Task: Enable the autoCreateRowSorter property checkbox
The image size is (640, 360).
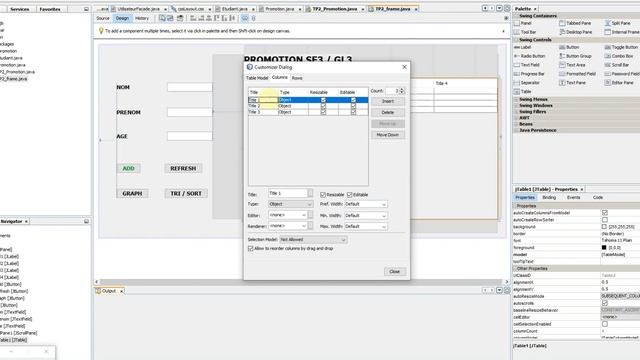Action: [x=604, y=220]
